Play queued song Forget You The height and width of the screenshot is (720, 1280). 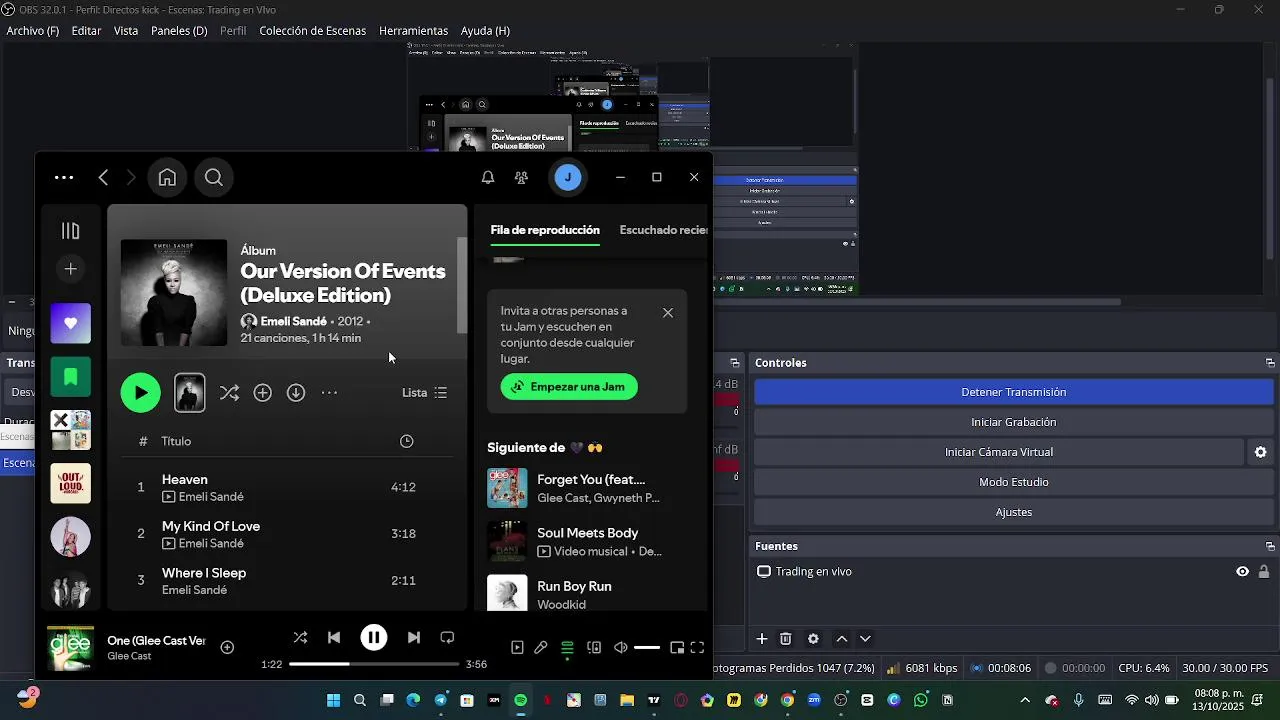click(587, 488)
